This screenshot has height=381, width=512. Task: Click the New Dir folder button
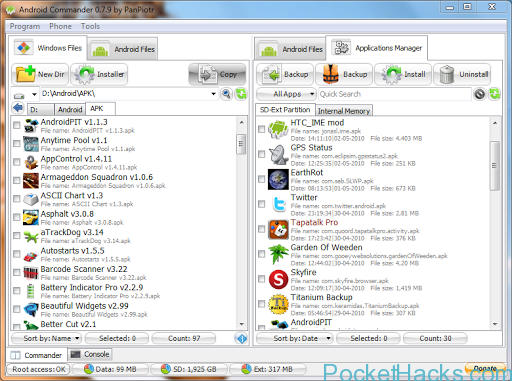(x=40, y=74)
